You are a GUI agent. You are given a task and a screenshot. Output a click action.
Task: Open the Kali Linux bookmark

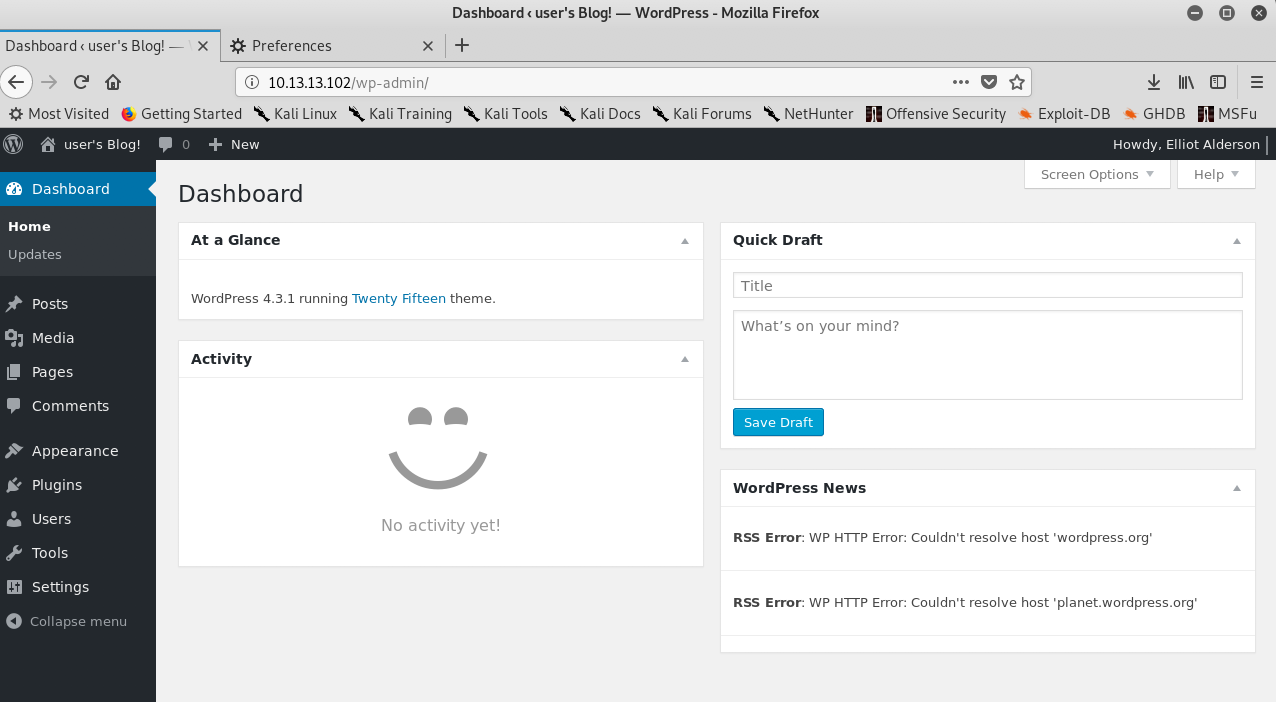(x=295, y=114)
